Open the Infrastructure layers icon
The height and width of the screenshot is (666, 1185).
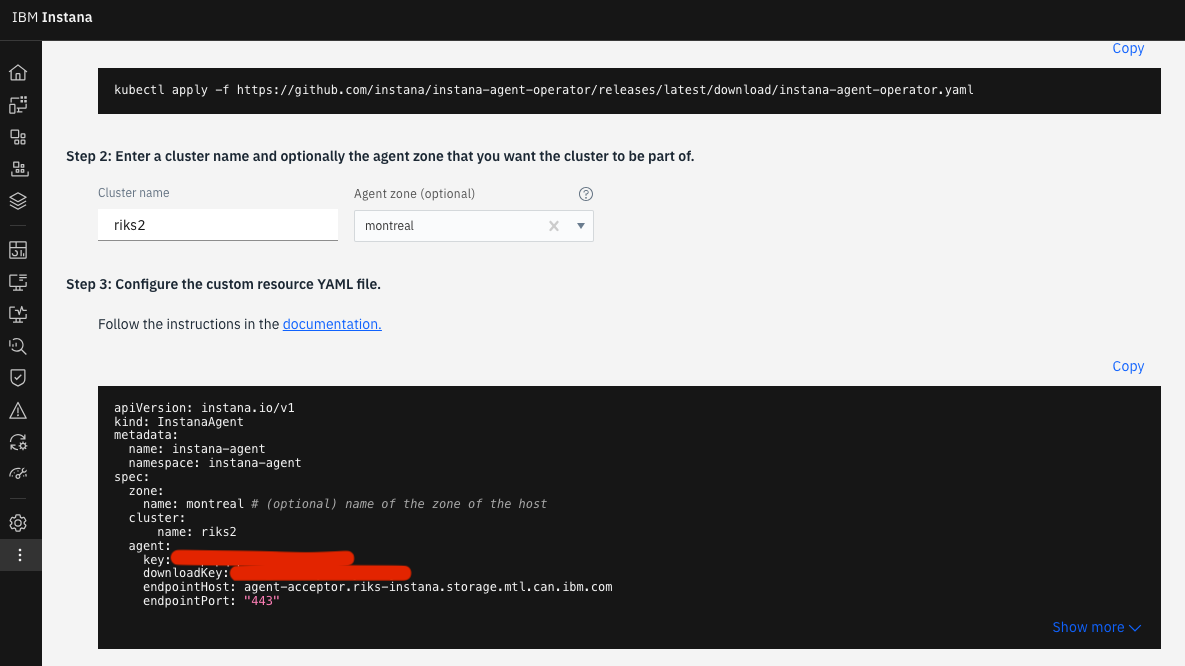point(18,201)
